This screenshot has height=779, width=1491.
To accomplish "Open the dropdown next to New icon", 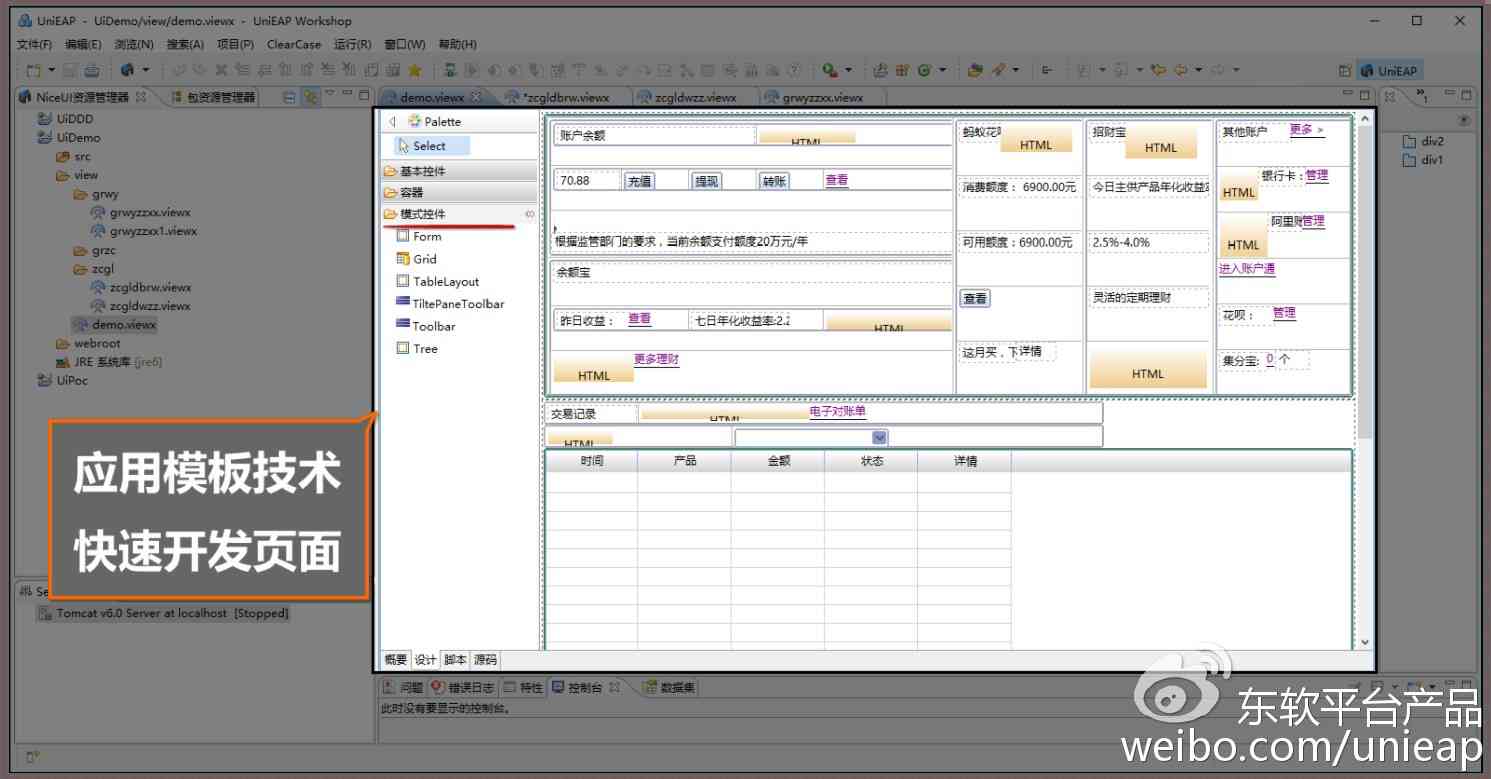I will coord(52,70).
